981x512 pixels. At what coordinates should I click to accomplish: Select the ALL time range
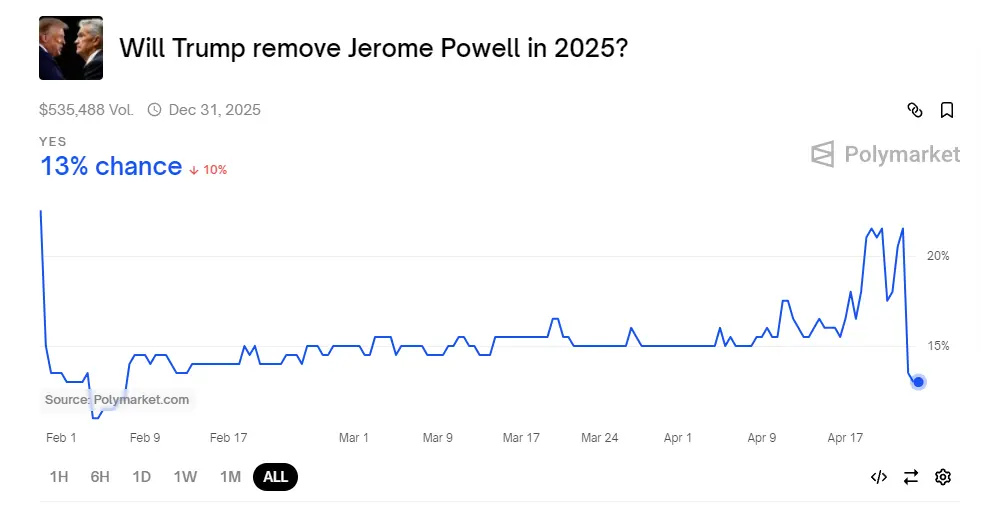275,477
